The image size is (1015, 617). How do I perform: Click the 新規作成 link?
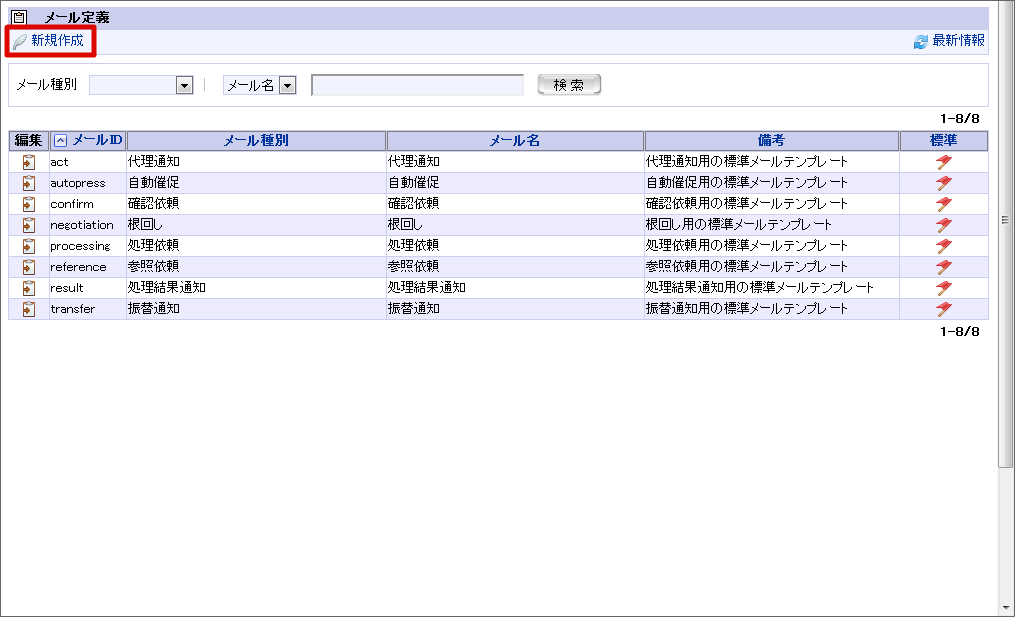pyautogui.click(x=57, y=41)
